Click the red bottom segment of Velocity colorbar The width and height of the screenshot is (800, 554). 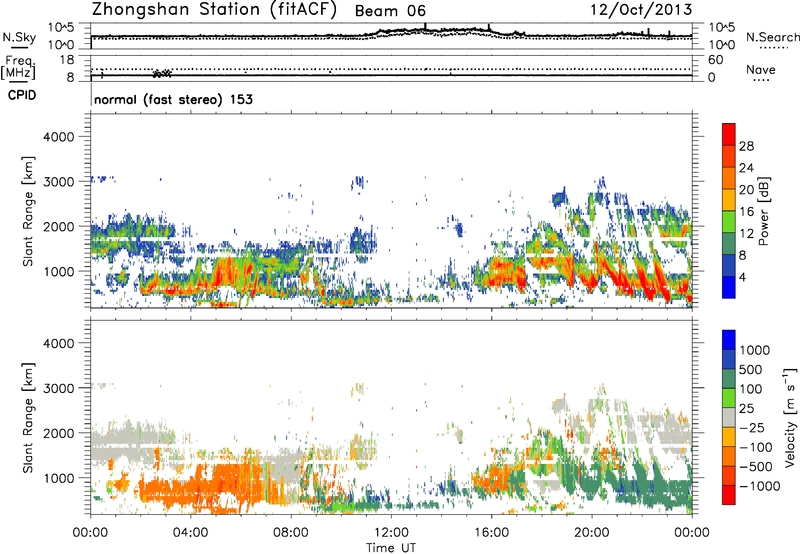(729, 495)
